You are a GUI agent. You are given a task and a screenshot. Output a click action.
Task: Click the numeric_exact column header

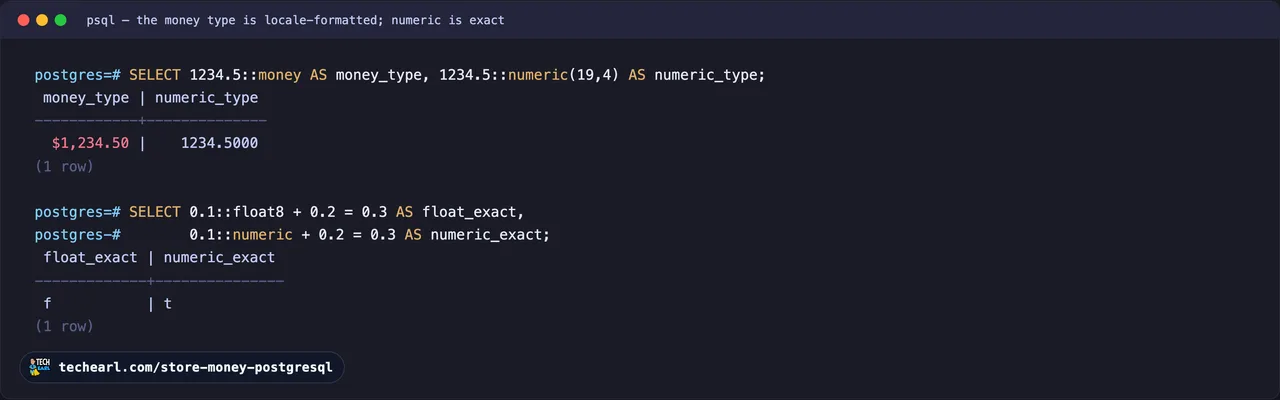(x=219, y=257)
